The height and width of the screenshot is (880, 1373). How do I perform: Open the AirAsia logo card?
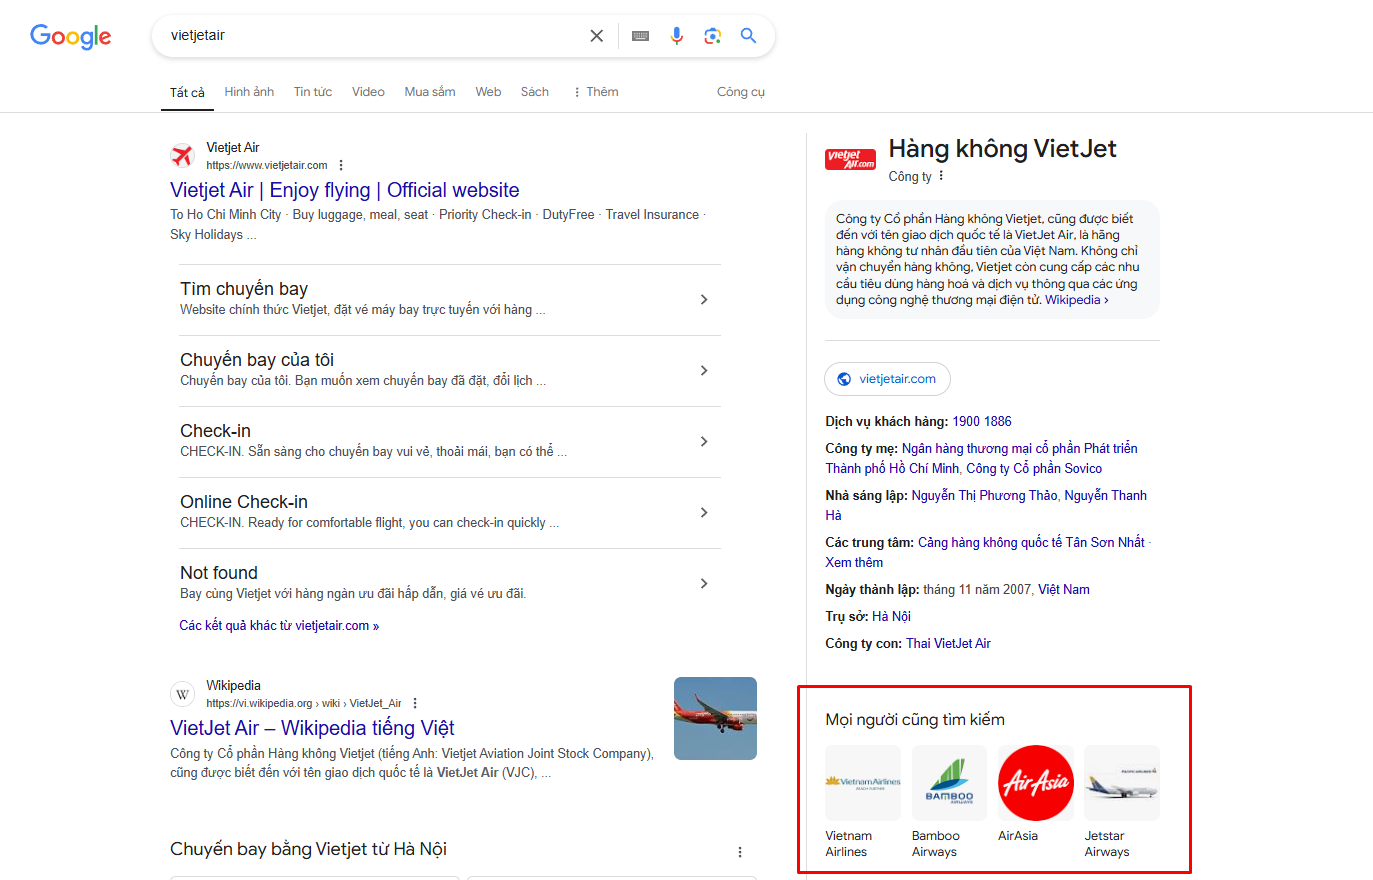point(1036,783)
